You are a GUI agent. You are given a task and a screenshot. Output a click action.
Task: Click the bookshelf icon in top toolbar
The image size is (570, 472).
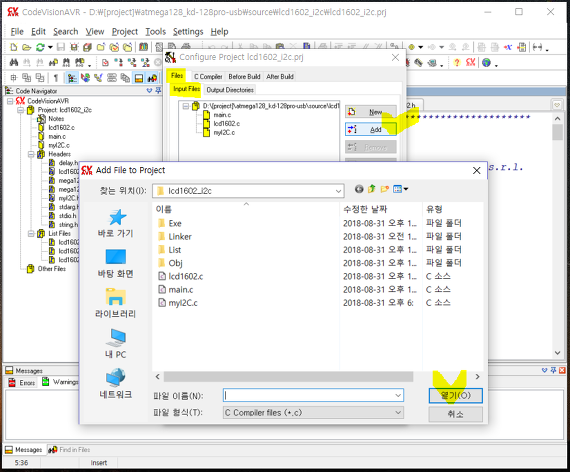(x=144, y=47)
